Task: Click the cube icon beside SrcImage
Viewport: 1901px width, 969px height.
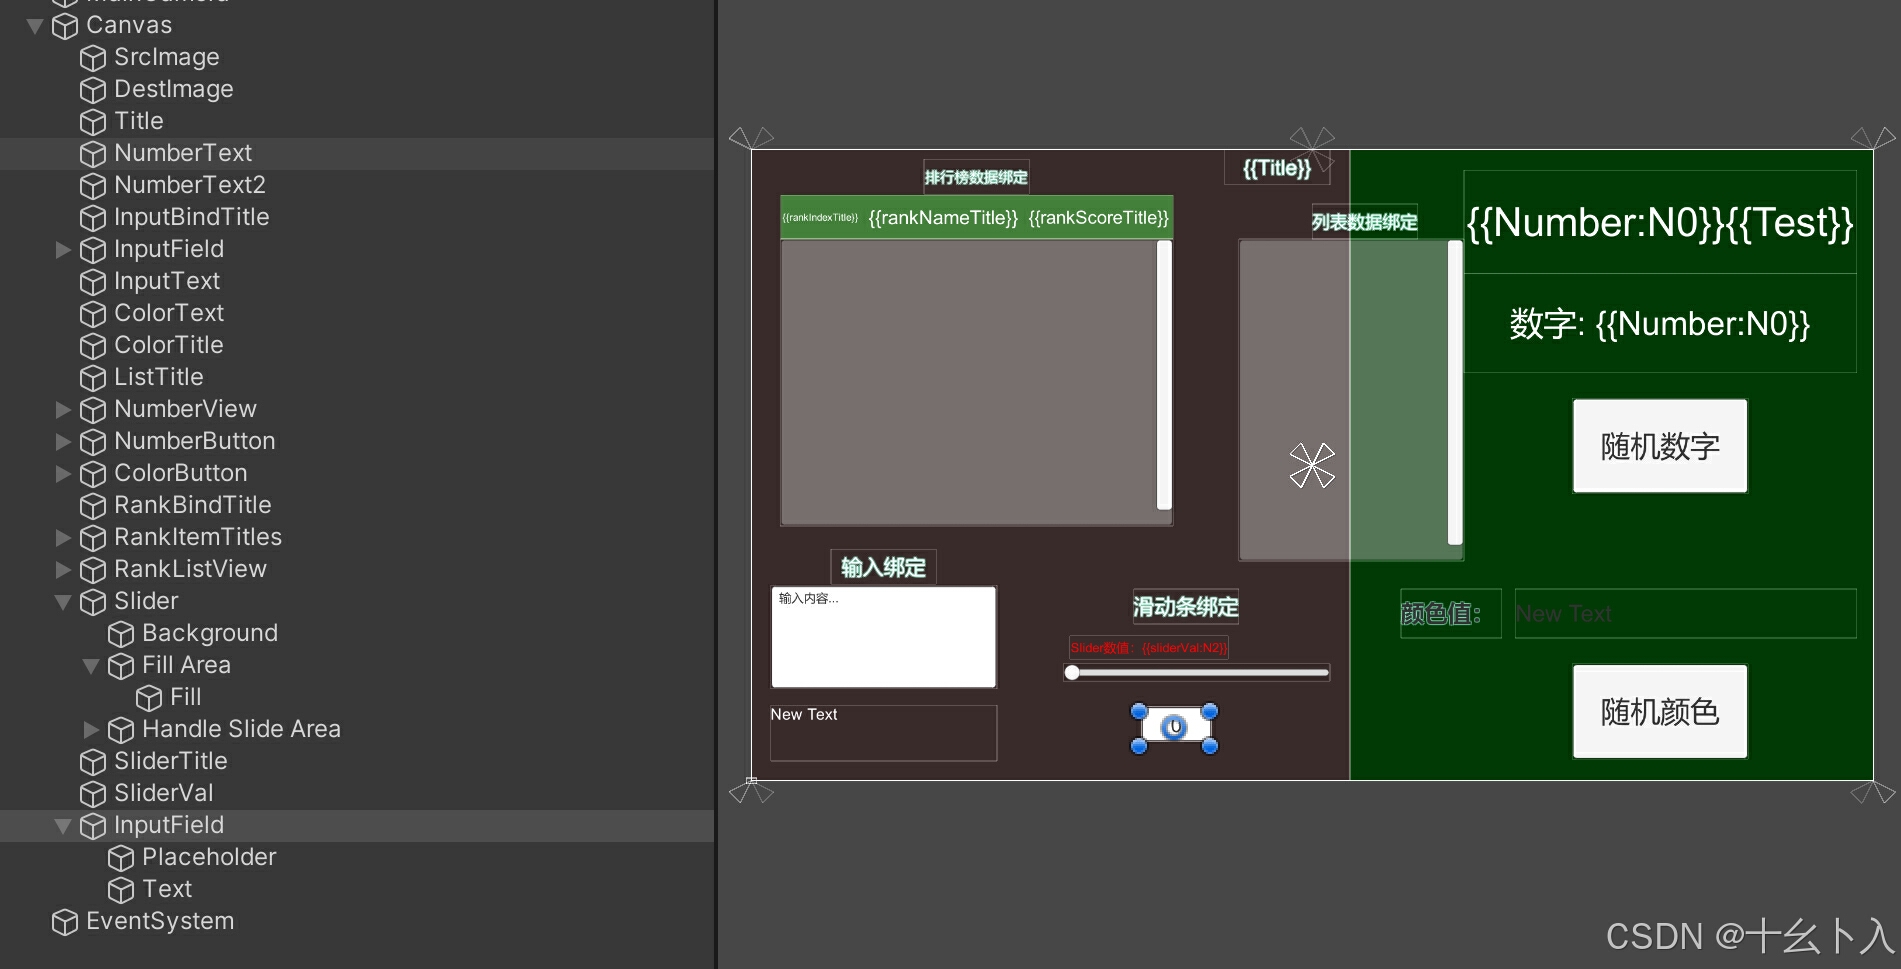Action: tap(93, 58)
